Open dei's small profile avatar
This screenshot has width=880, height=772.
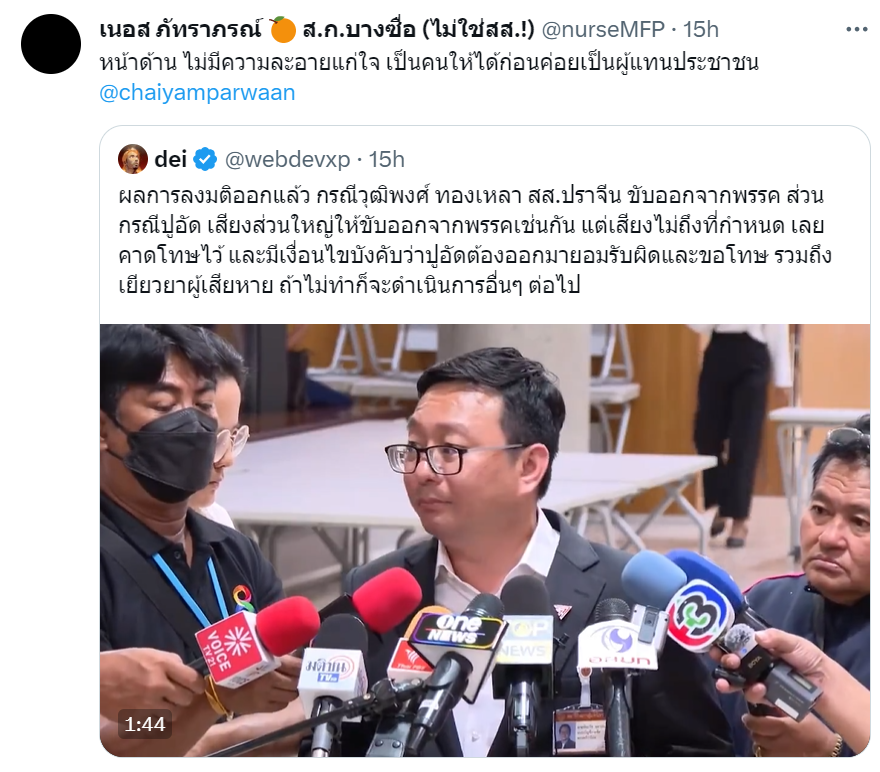(x=133, y=159)
